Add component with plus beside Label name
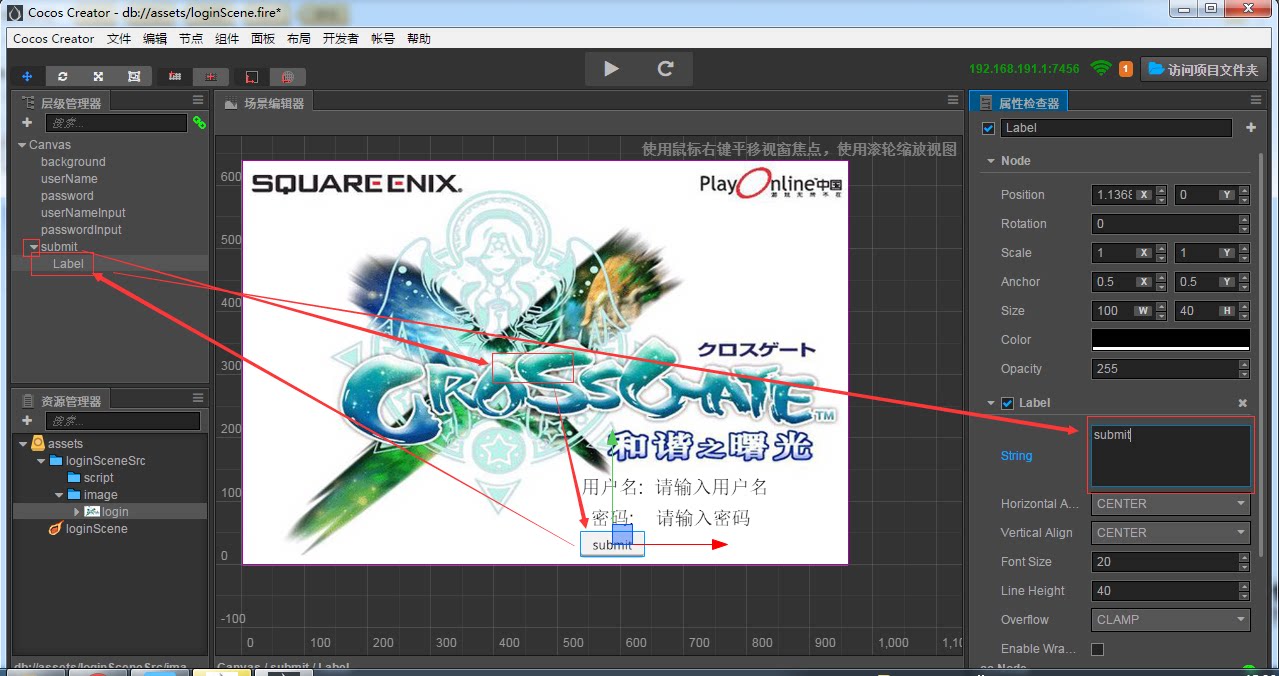 coord(1251,128)
